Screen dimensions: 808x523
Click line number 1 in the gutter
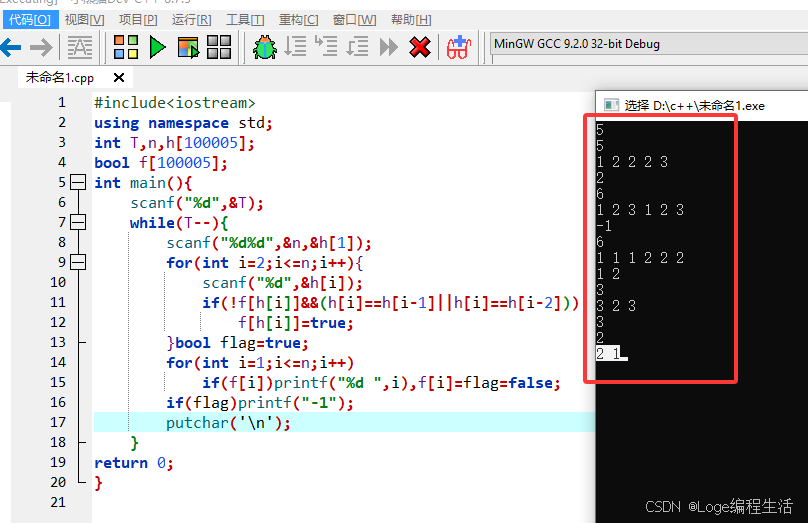(x=62, y=103)
